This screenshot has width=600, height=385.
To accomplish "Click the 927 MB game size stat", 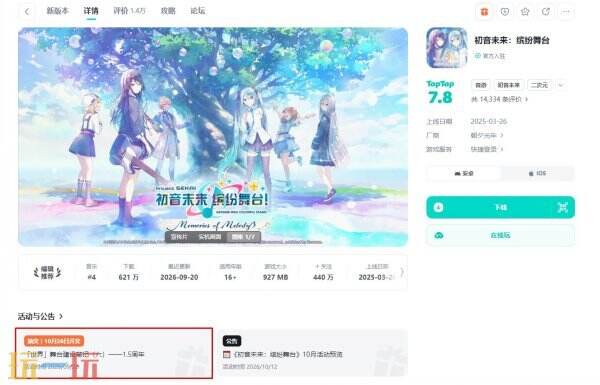I will coord(275,272).
